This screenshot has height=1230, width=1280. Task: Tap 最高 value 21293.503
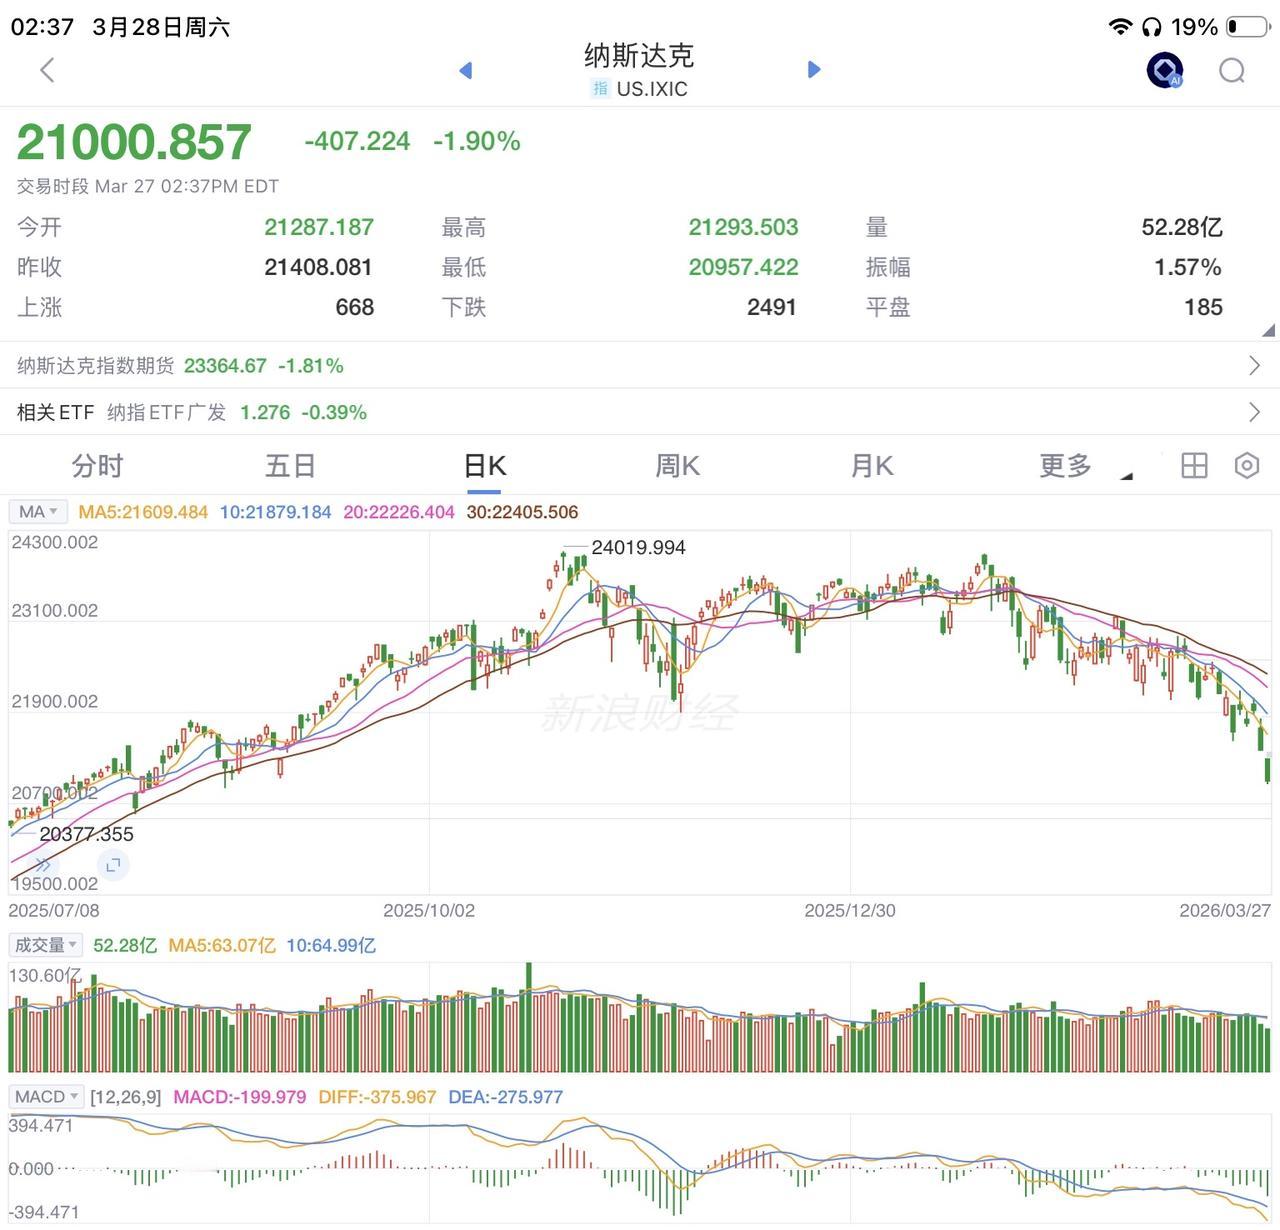point(743,227)
